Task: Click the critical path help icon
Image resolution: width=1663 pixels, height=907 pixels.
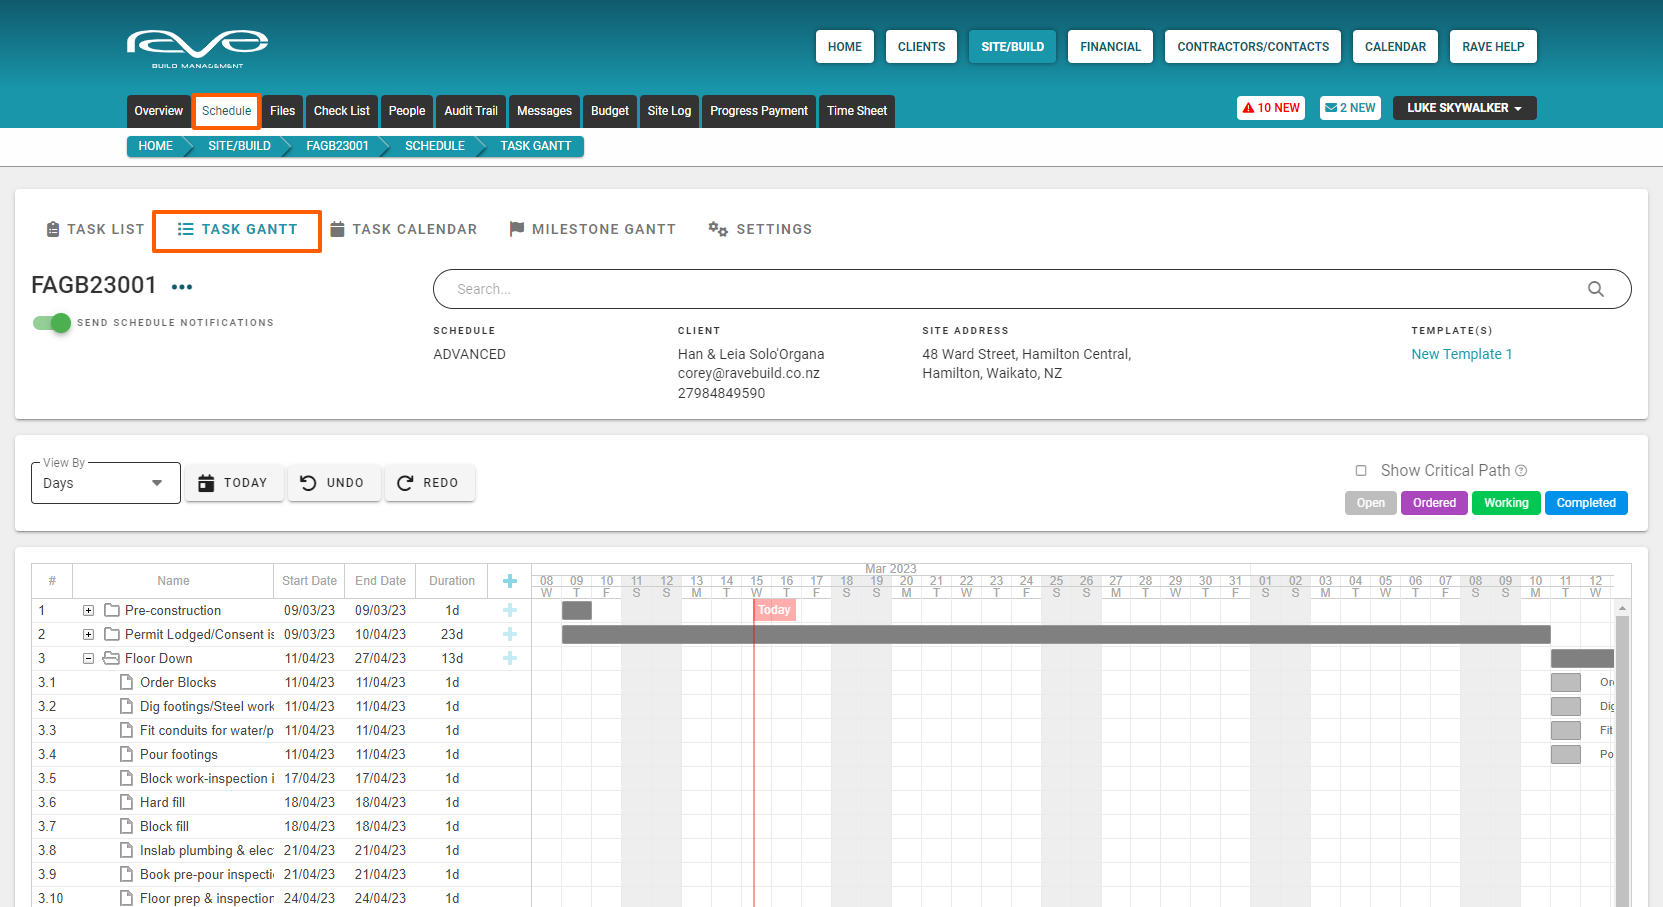Action: [x=1521, y=471]
